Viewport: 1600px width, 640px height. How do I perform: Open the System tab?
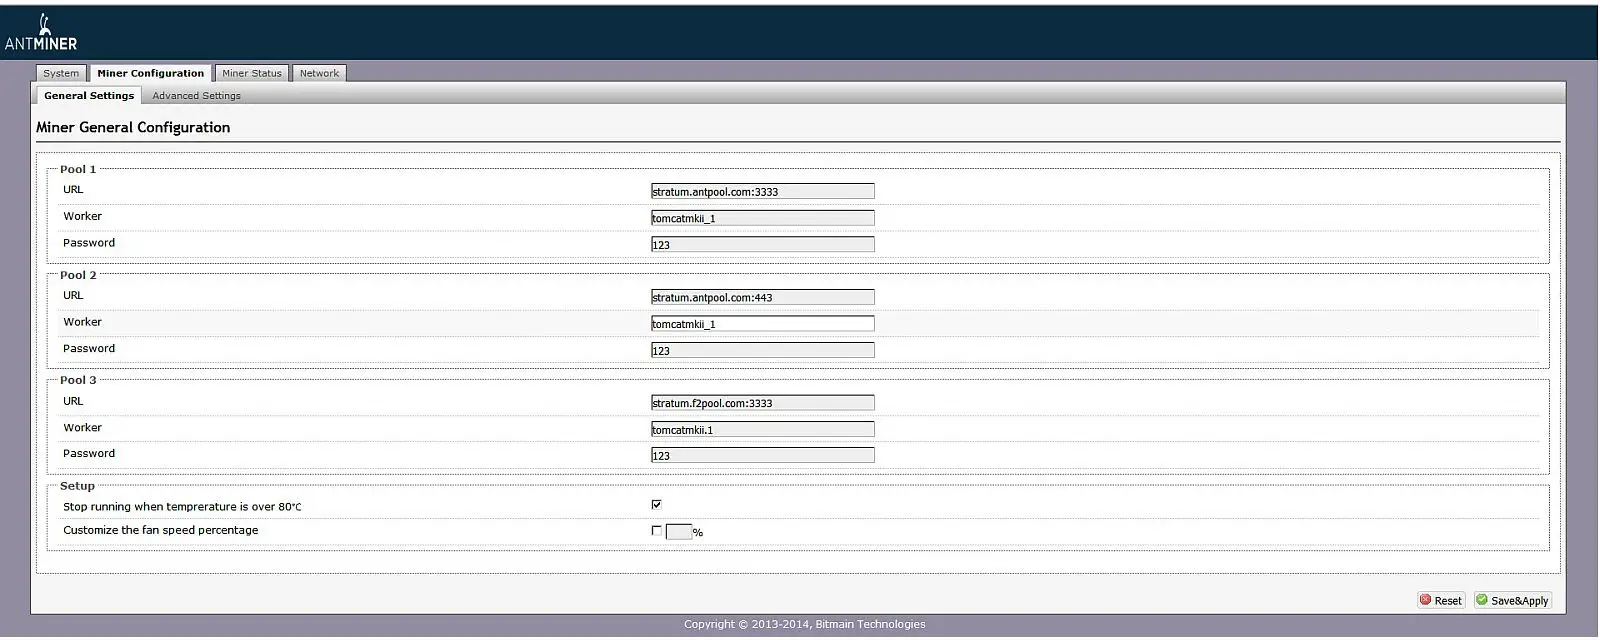click(x=61, y=73)
